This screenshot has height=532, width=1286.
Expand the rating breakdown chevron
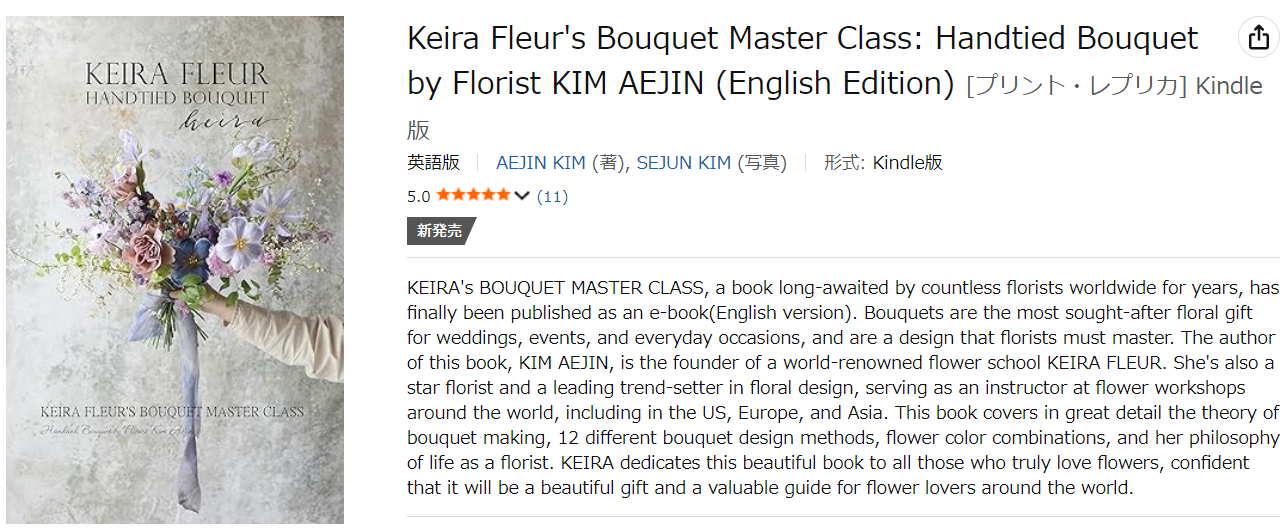pos(521,196)
